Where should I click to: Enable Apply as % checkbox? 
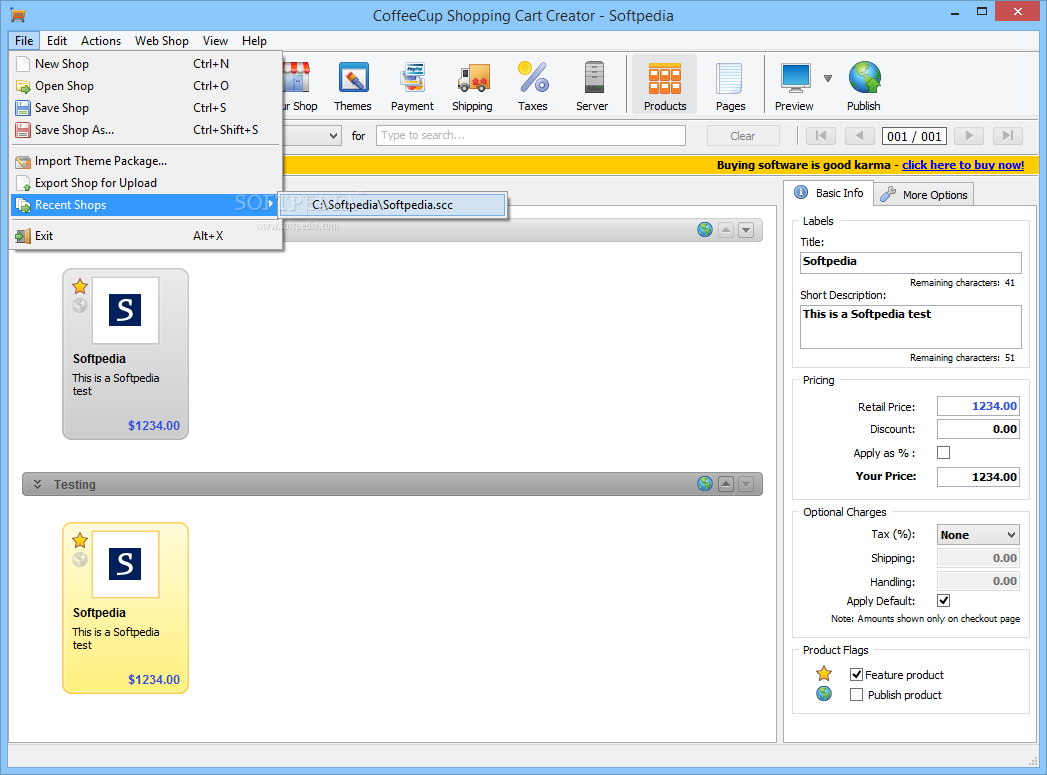pyautogui.click(x=944, y=453)
